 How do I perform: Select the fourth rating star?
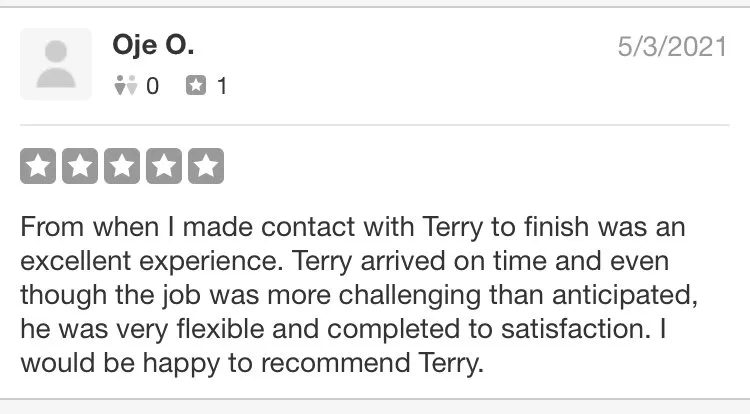click(164, 166)
